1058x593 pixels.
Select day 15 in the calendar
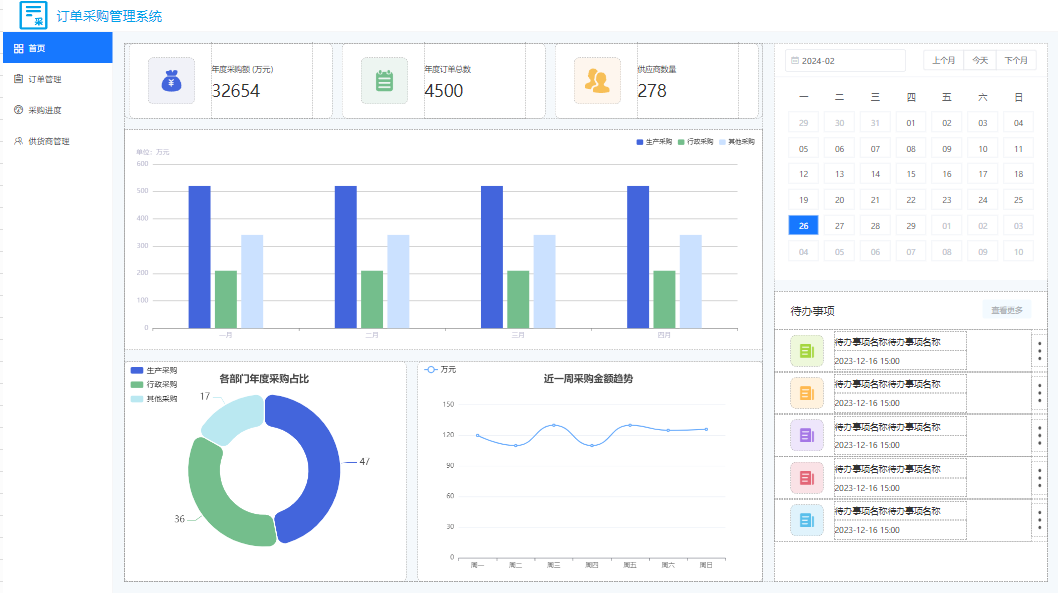[x=911, y=174]
